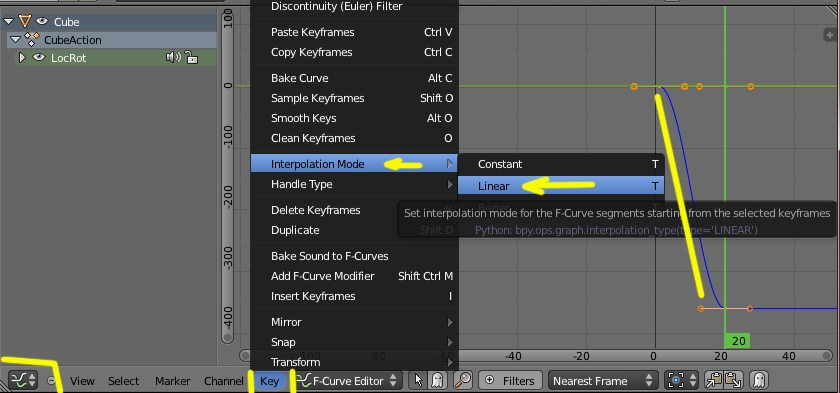Collapse the CubeAction entry
The image size is (840, 393).
15,39
